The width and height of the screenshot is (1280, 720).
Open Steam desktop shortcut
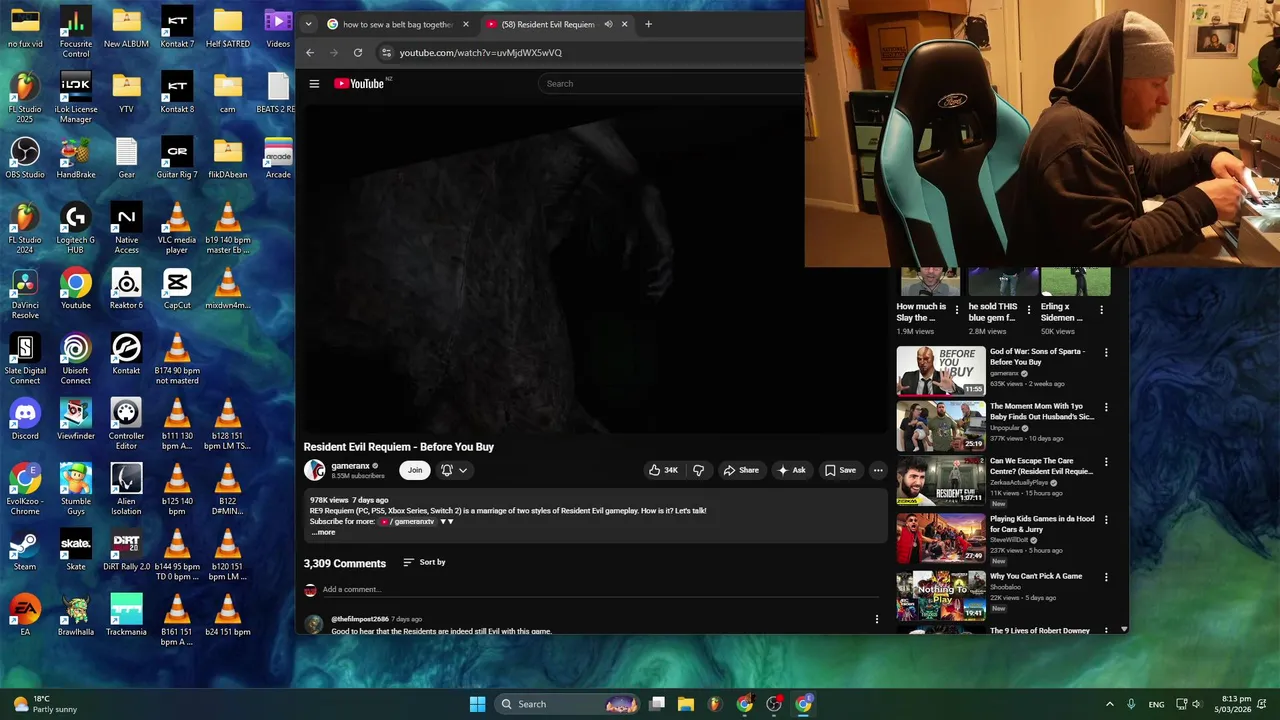(25, 551)
